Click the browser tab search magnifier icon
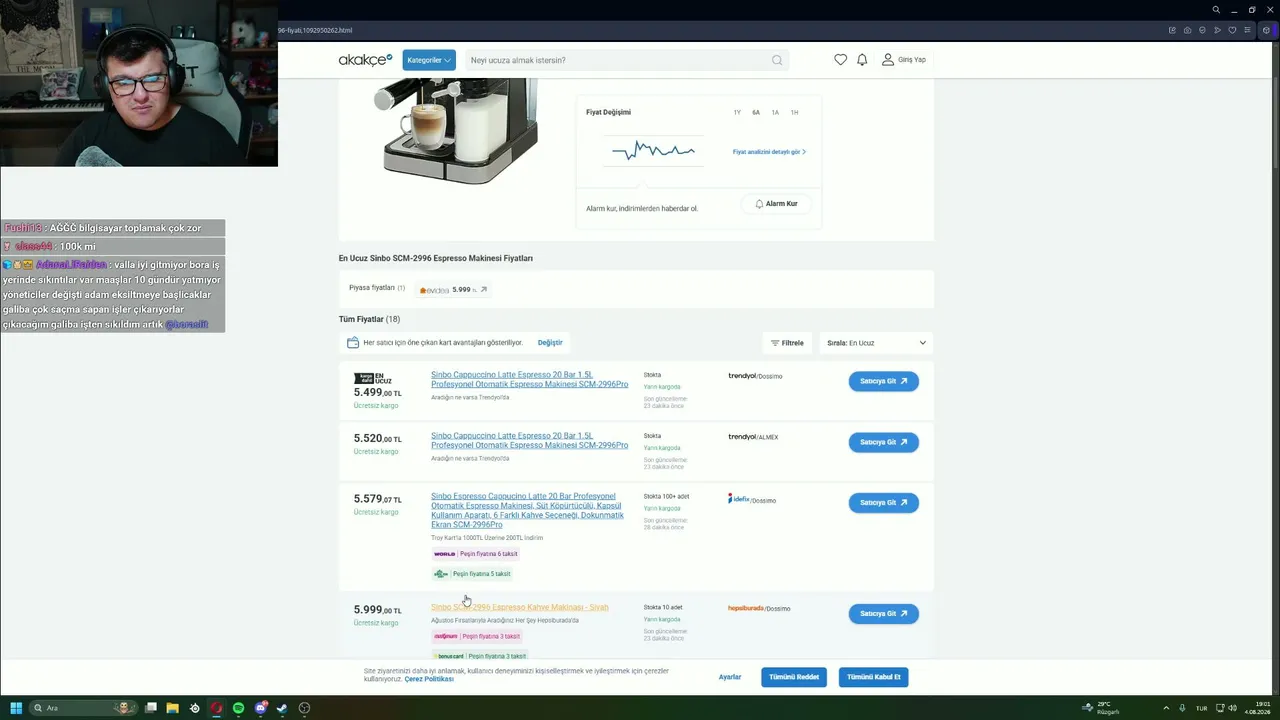The width and height of the screenshot is (1280, 720). [x=1216, y=10]
